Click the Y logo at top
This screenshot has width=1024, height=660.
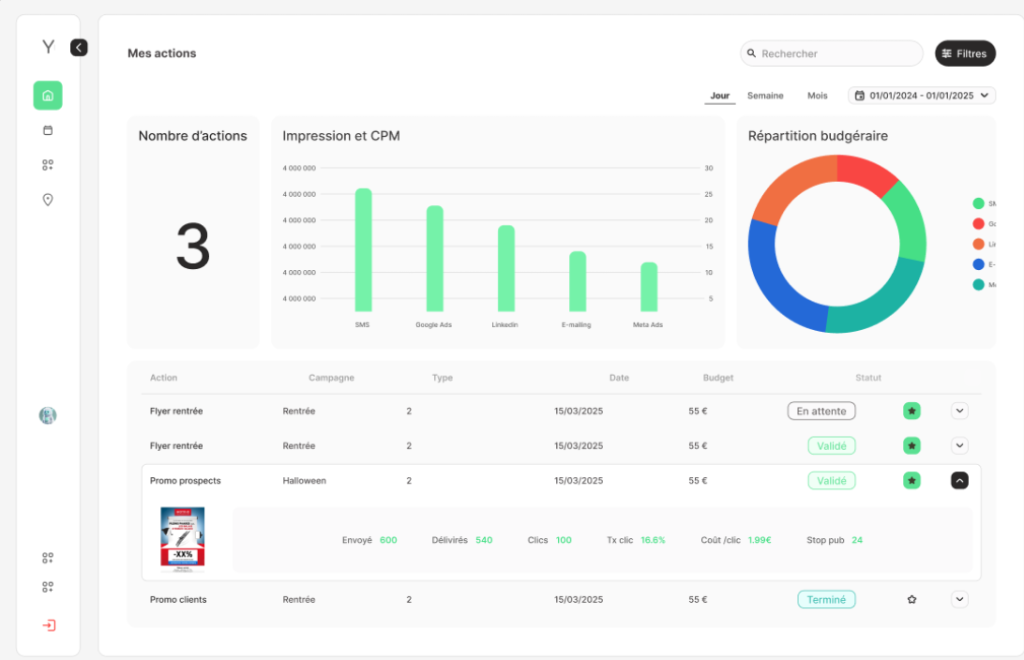coord(48,47)
